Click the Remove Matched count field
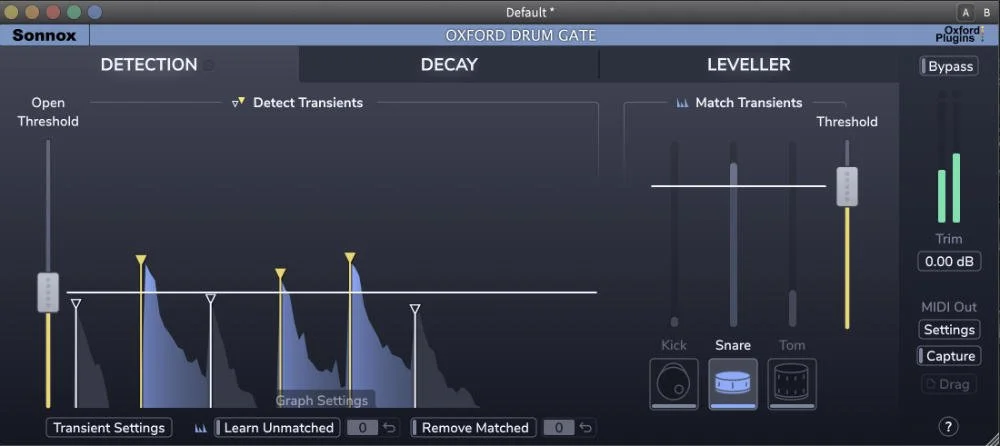Screen dimensions: 1000x446 pyautogui.click(x=559, y=427)
